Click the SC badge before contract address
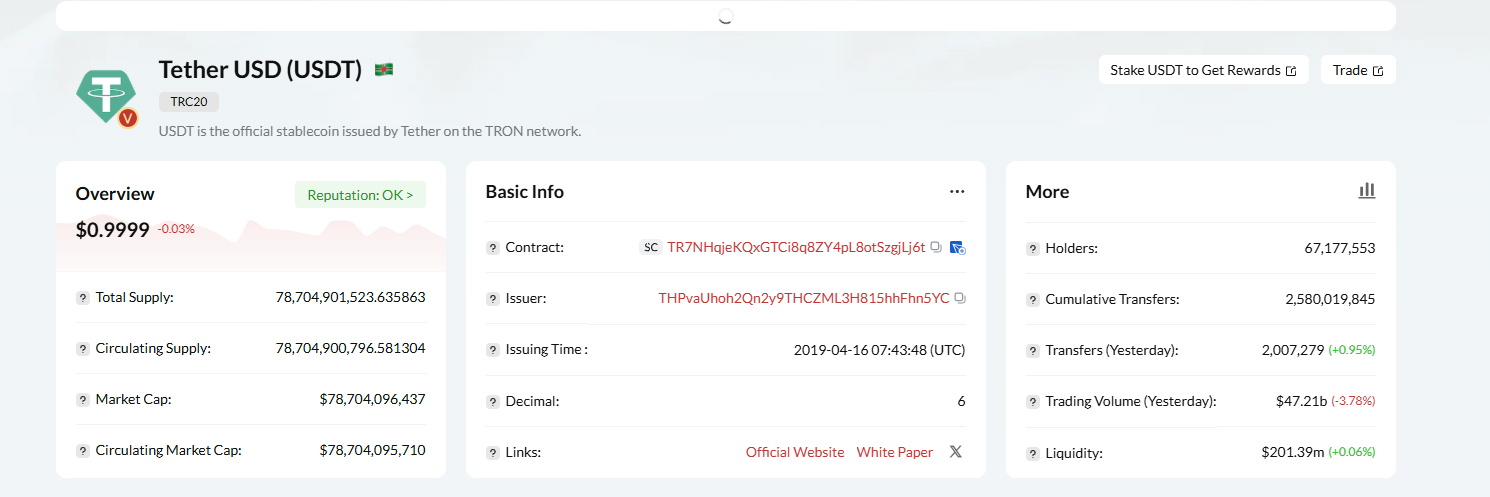 click(x=651, y=247)
